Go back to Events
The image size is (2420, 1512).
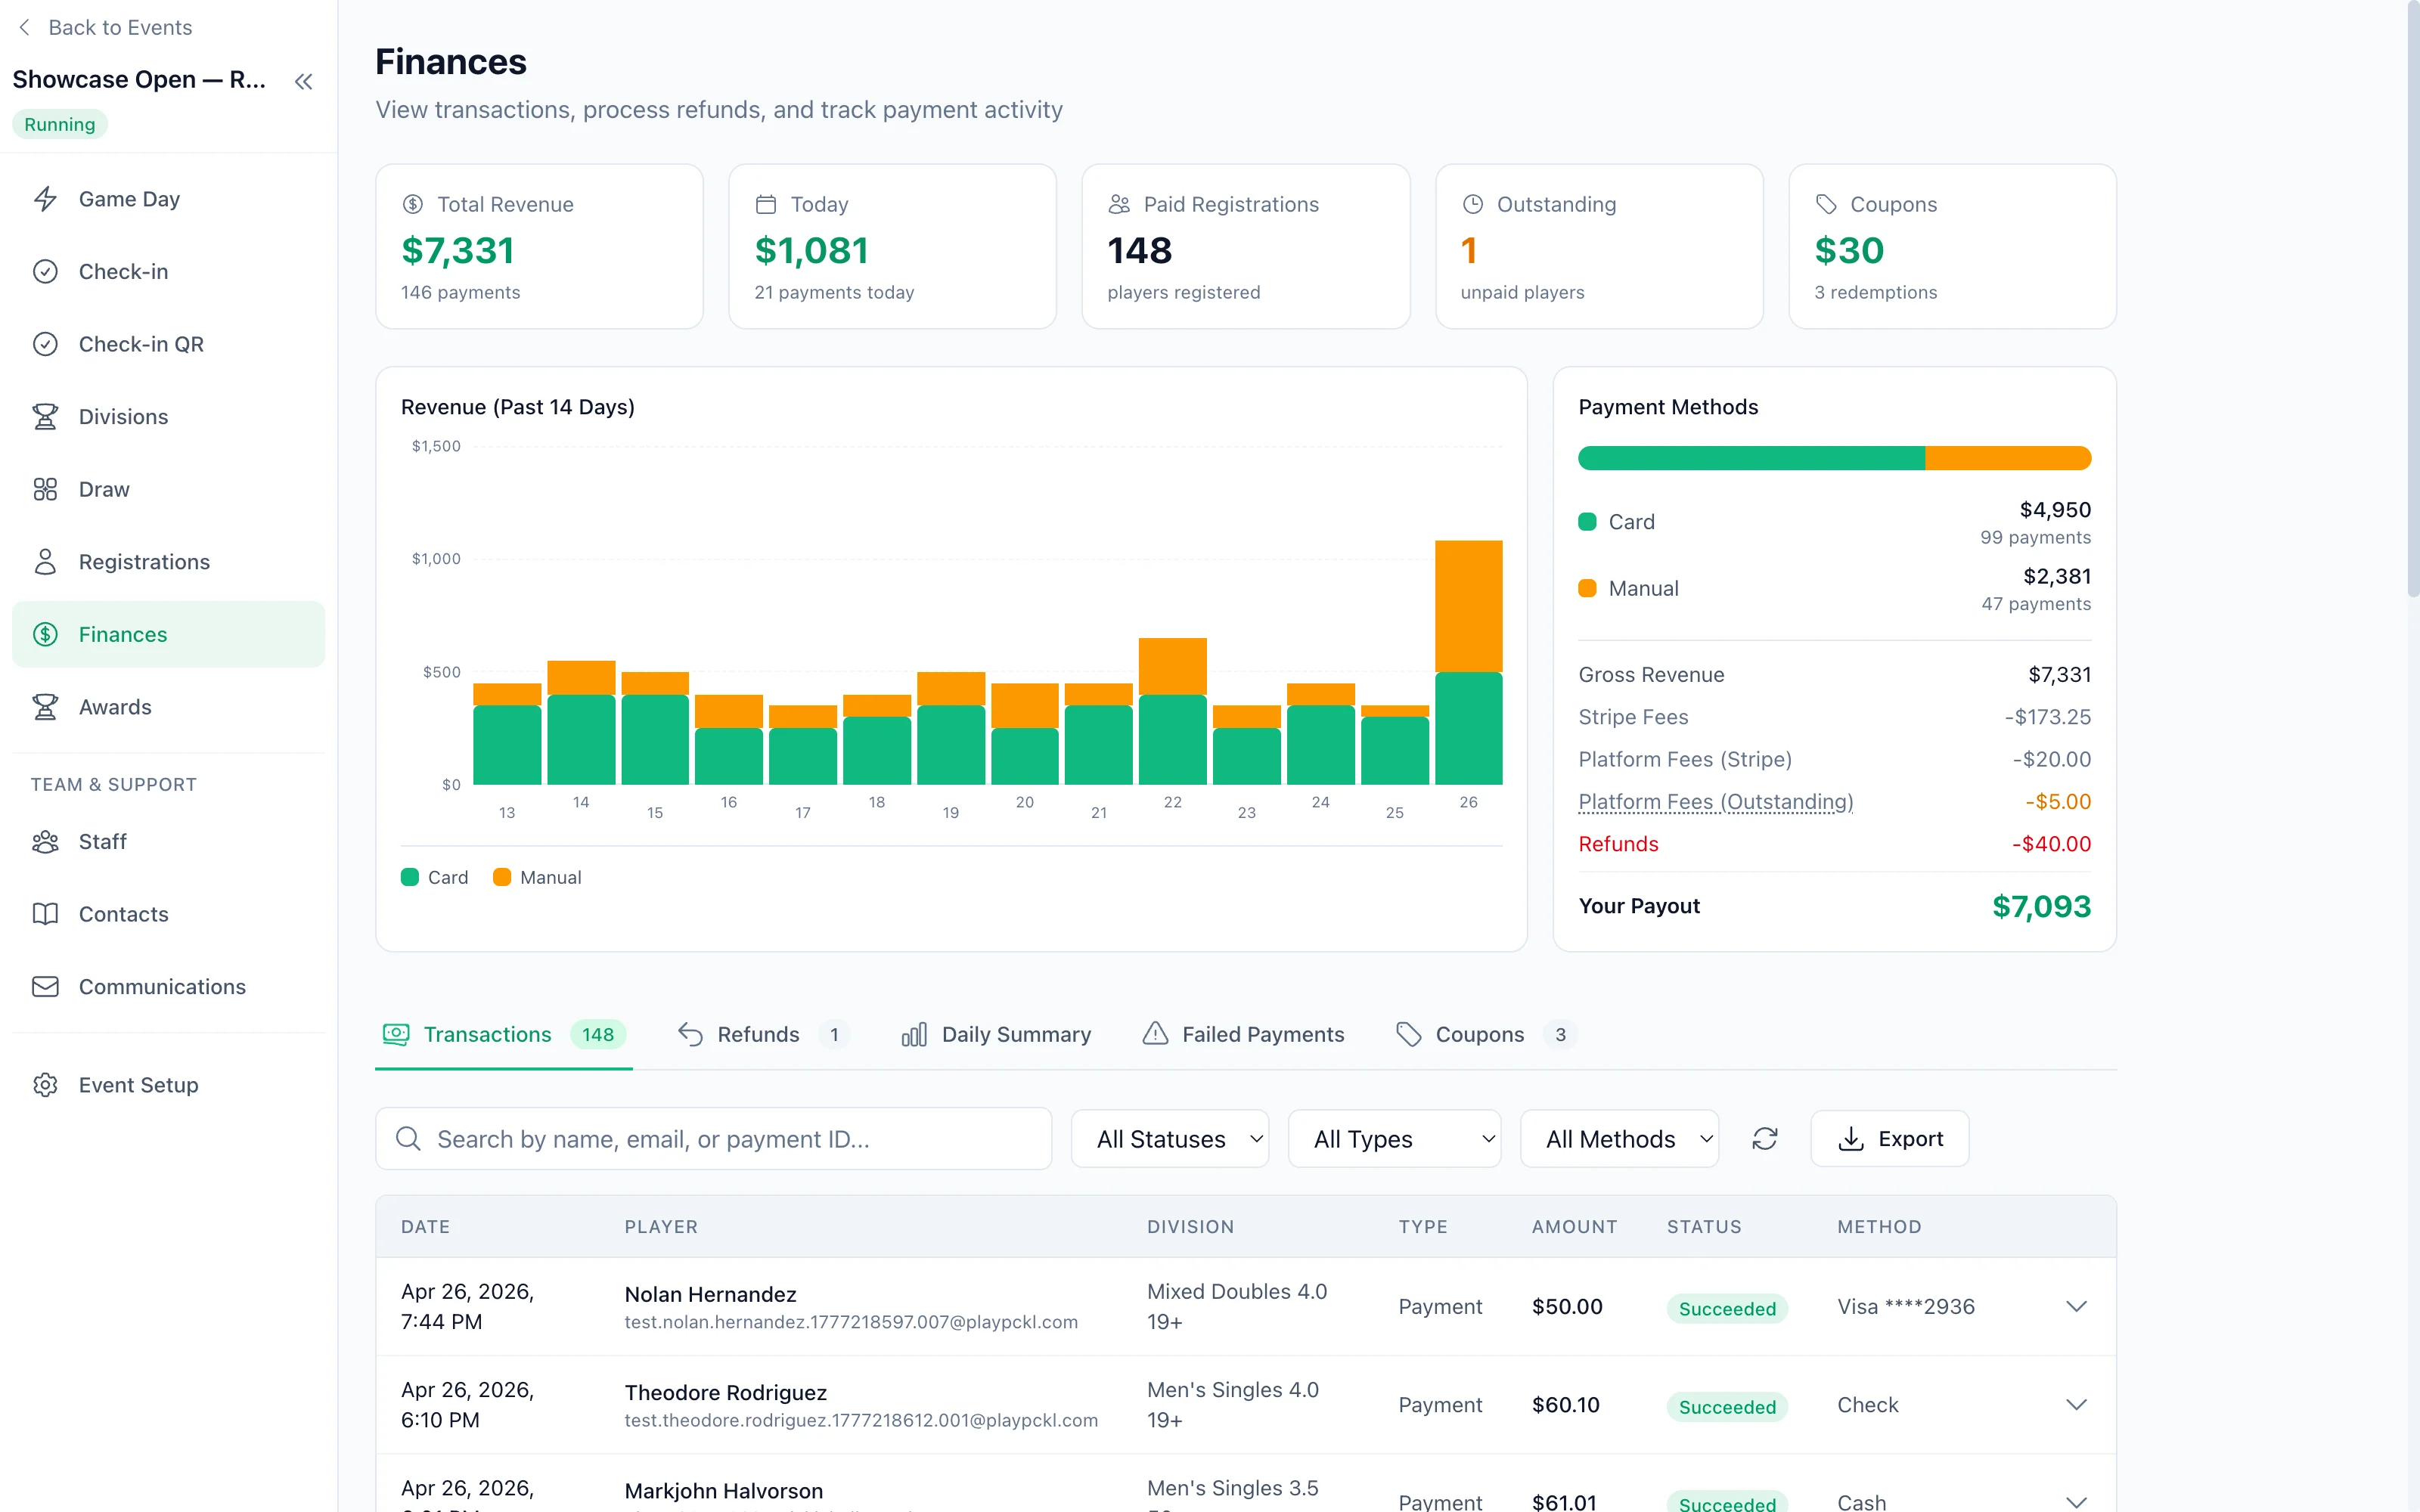click(x=106, y=27)
